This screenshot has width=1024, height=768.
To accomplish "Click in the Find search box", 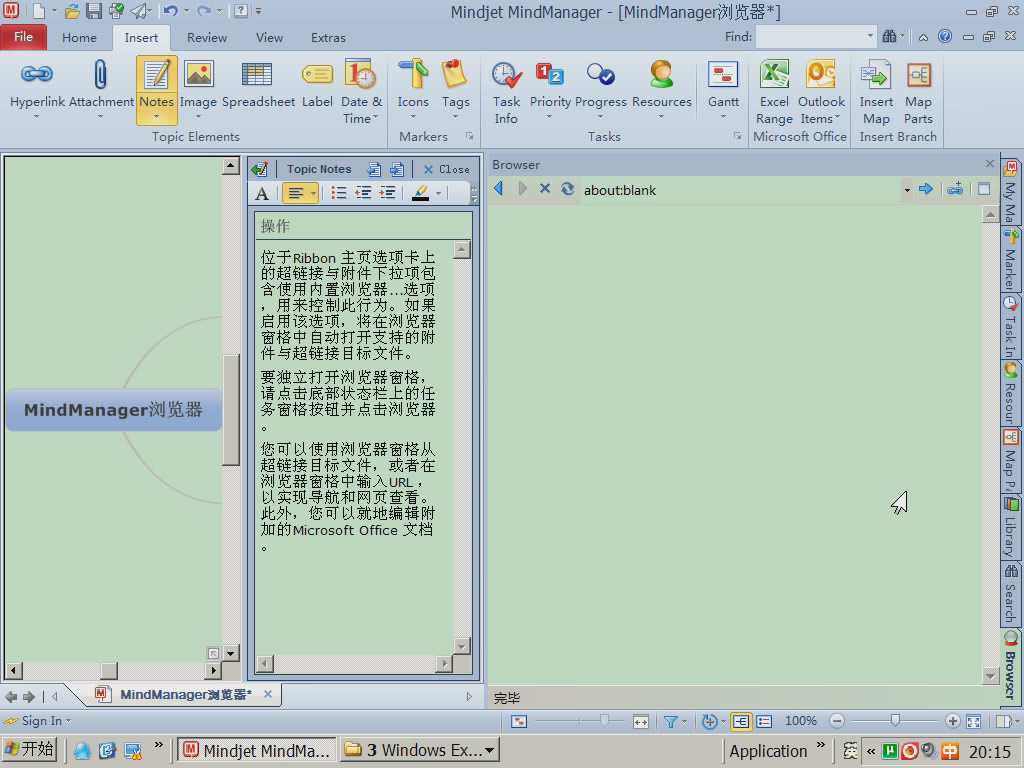I will (810, 37).
